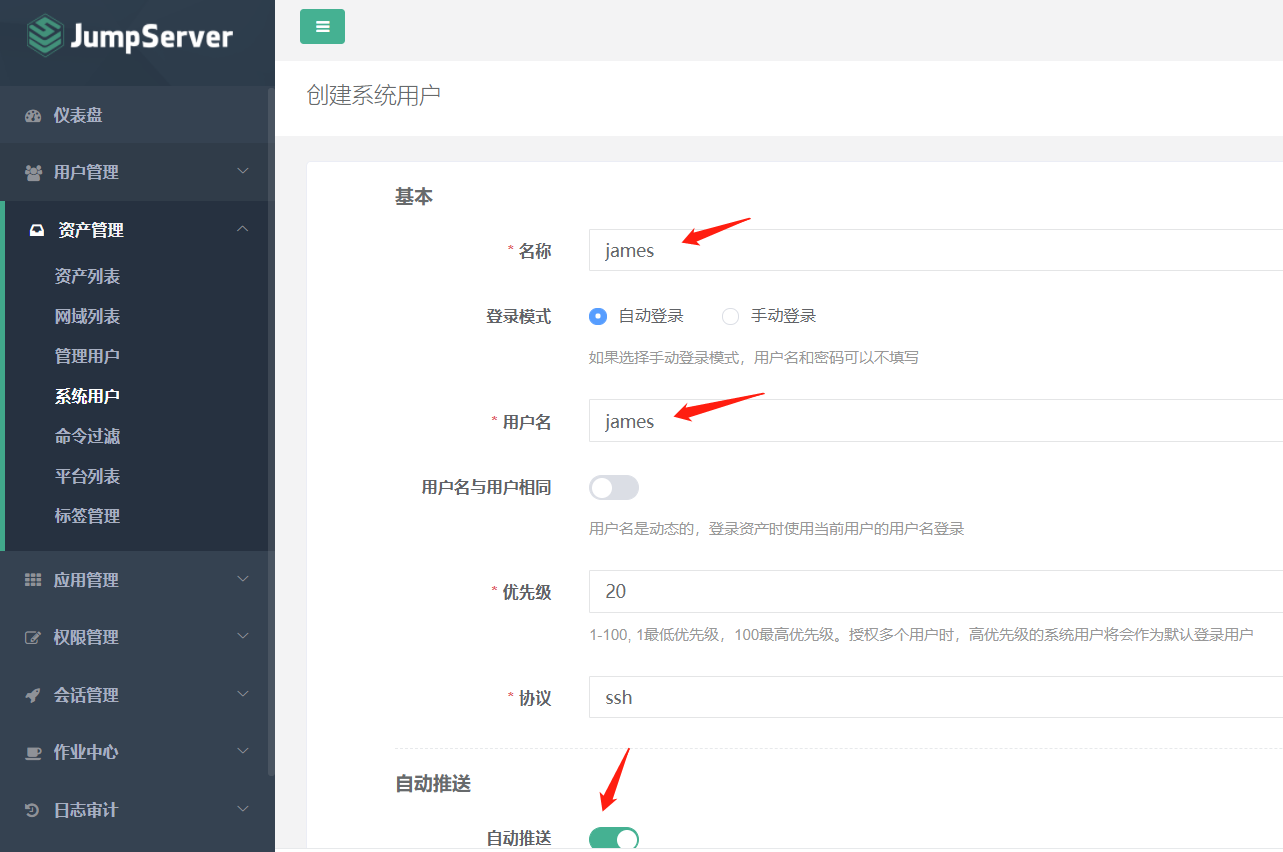Expand the 权限管理 menu chevron
Viewport: 1283px width, 852px height.
tap(243, 636)
